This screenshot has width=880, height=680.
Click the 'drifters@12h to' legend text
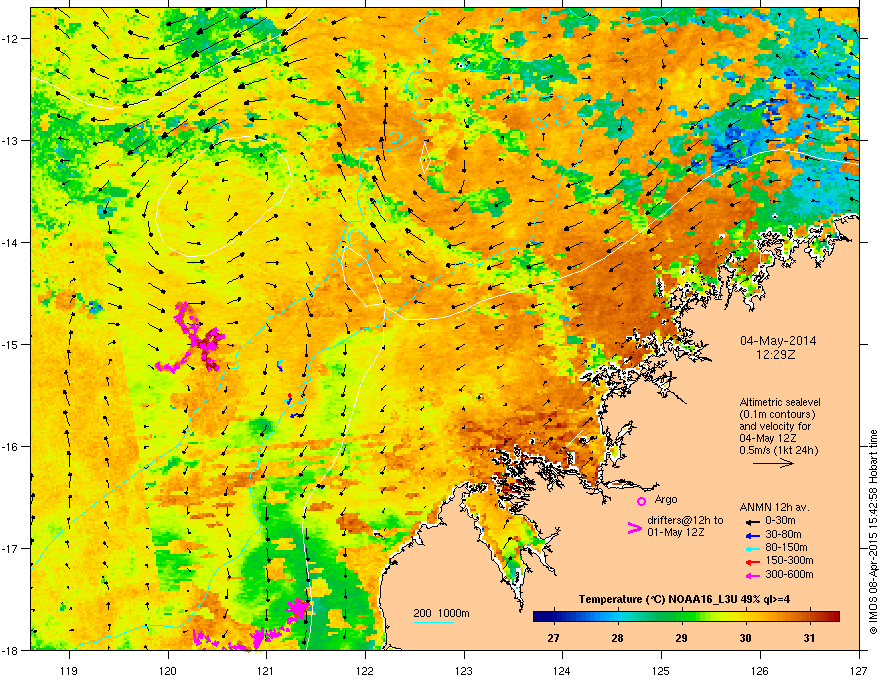coord(685,520)
